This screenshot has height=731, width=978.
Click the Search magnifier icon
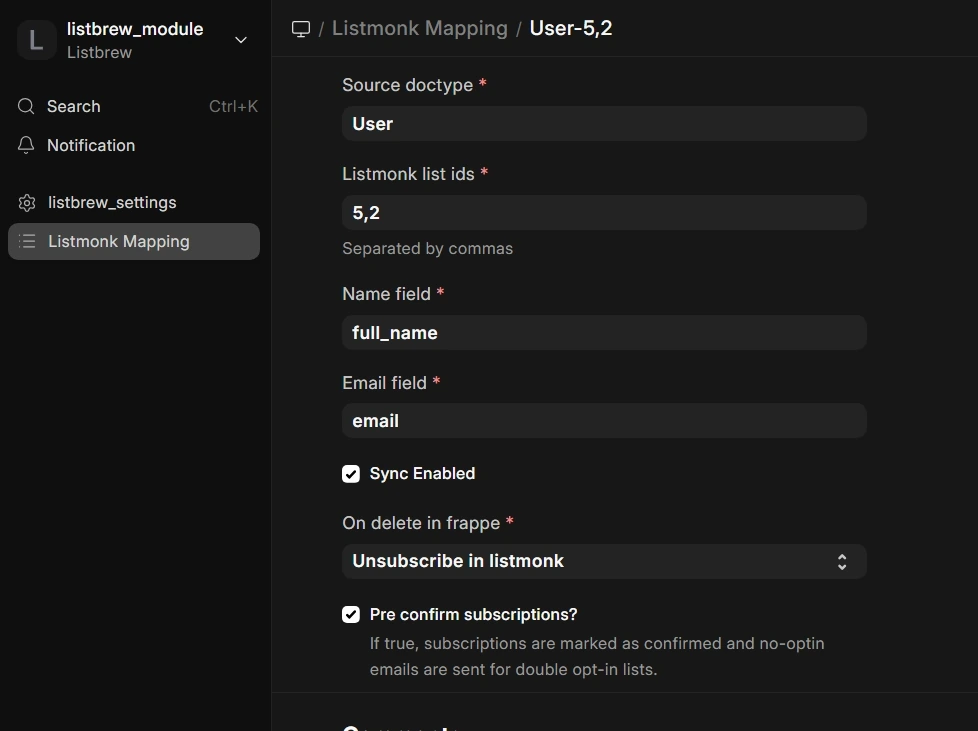point(26,107)
